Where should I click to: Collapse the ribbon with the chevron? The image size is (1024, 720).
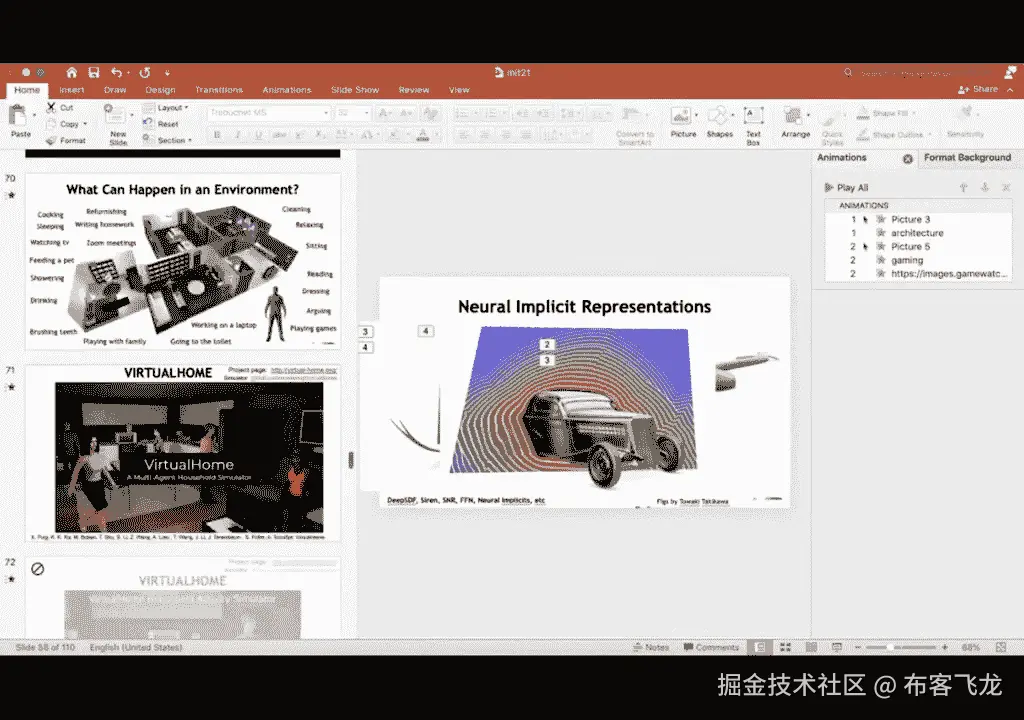(1010, 90)
